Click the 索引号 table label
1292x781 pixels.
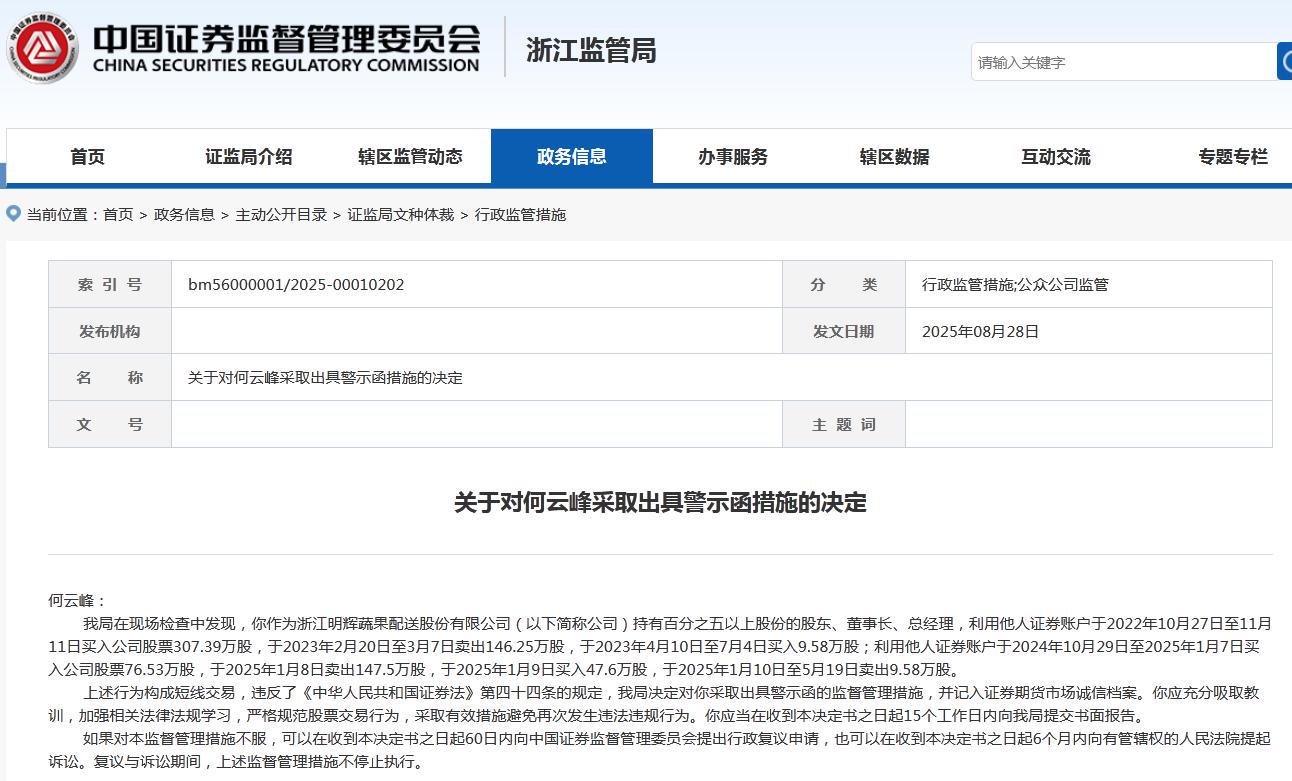tap(110, 285)
